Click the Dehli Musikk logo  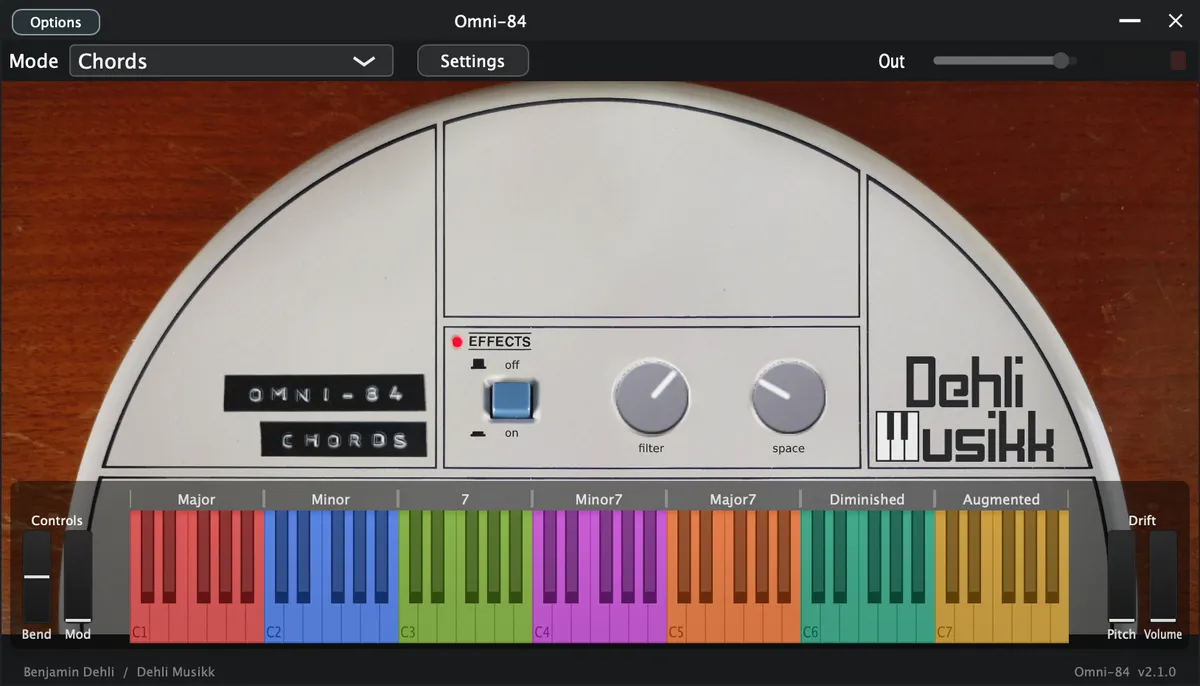coord(966,410)
